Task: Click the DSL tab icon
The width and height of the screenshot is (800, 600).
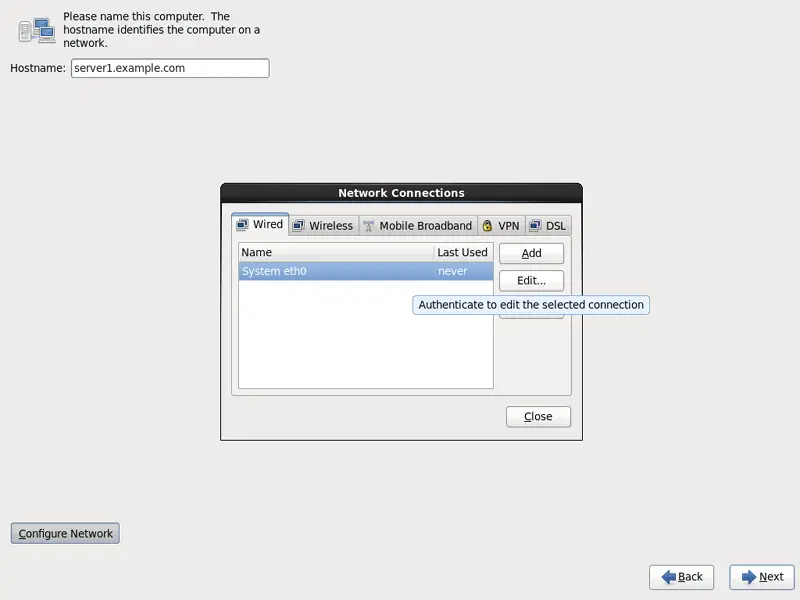Action: pyautogui.click(x=535, y=226)
